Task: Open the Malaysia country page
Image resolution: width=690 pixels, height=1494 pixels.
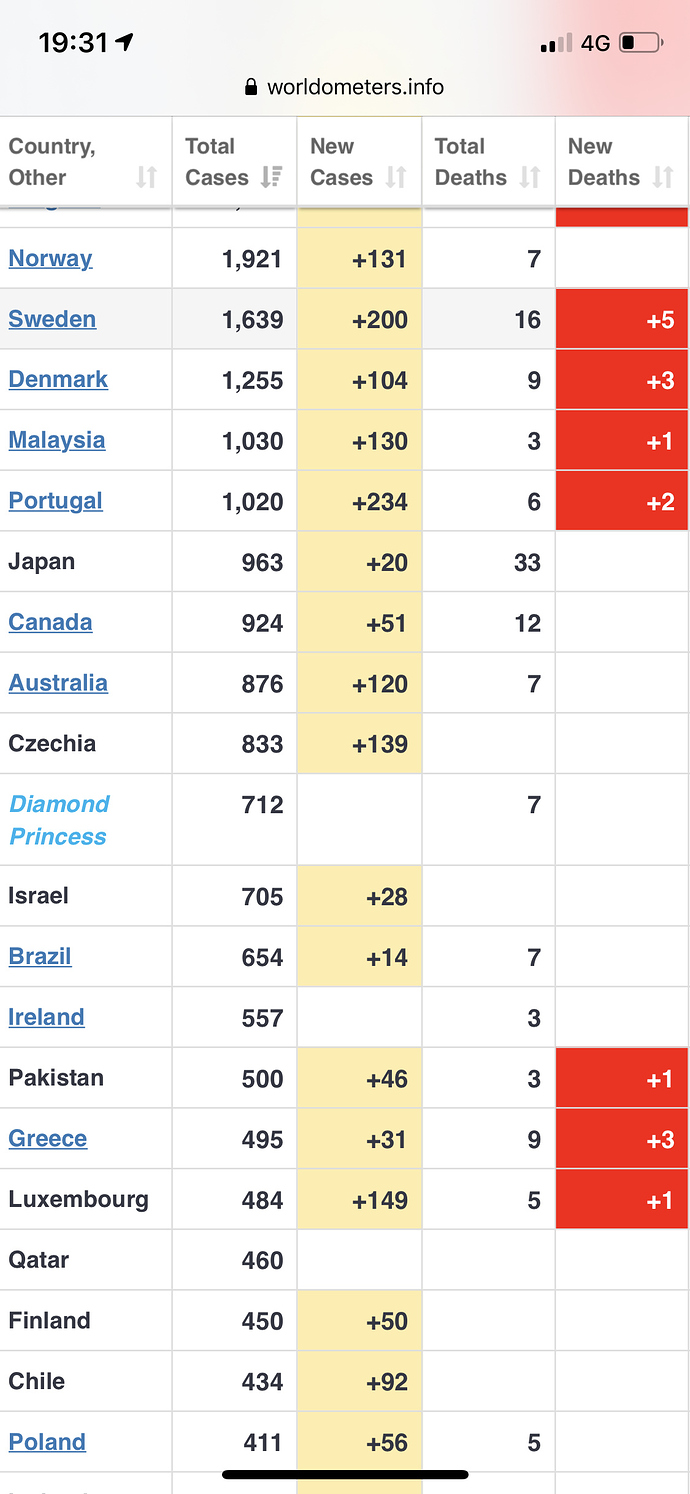Action: click(x=57, y=440)
